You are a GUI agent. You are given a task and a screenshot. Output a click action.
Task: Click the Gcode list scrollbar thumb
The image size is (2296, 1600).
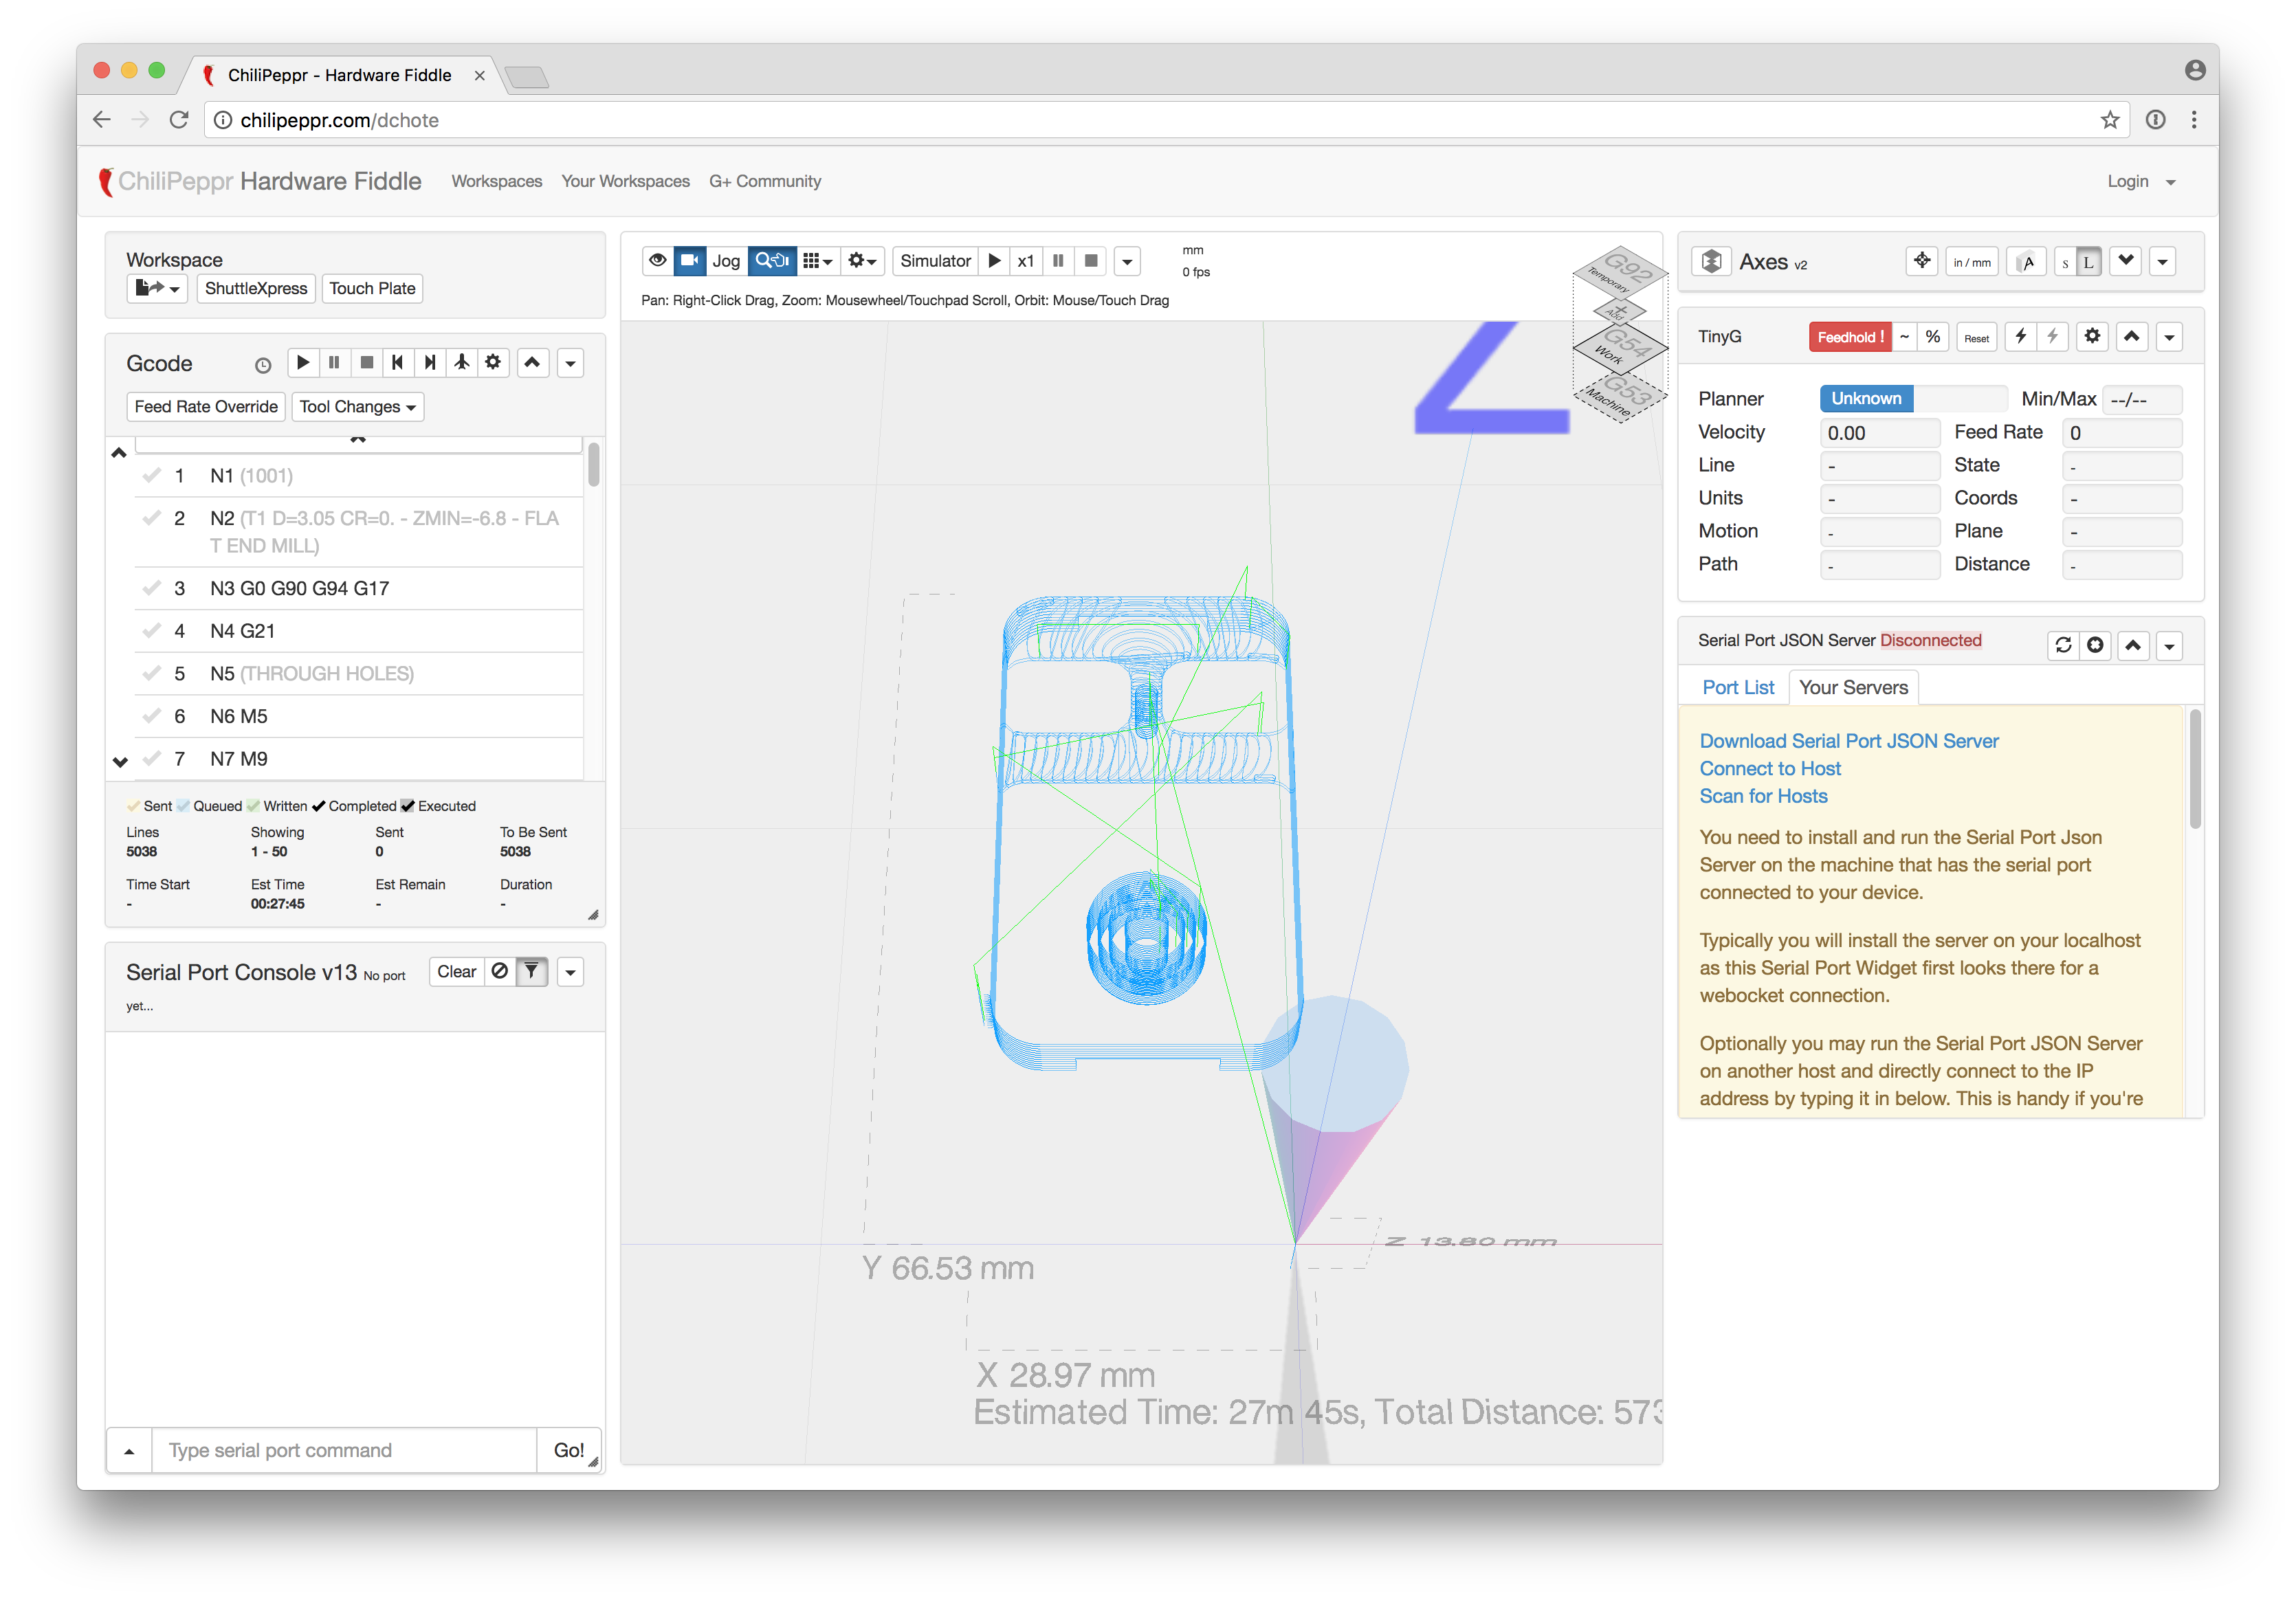tap(593, 466)
